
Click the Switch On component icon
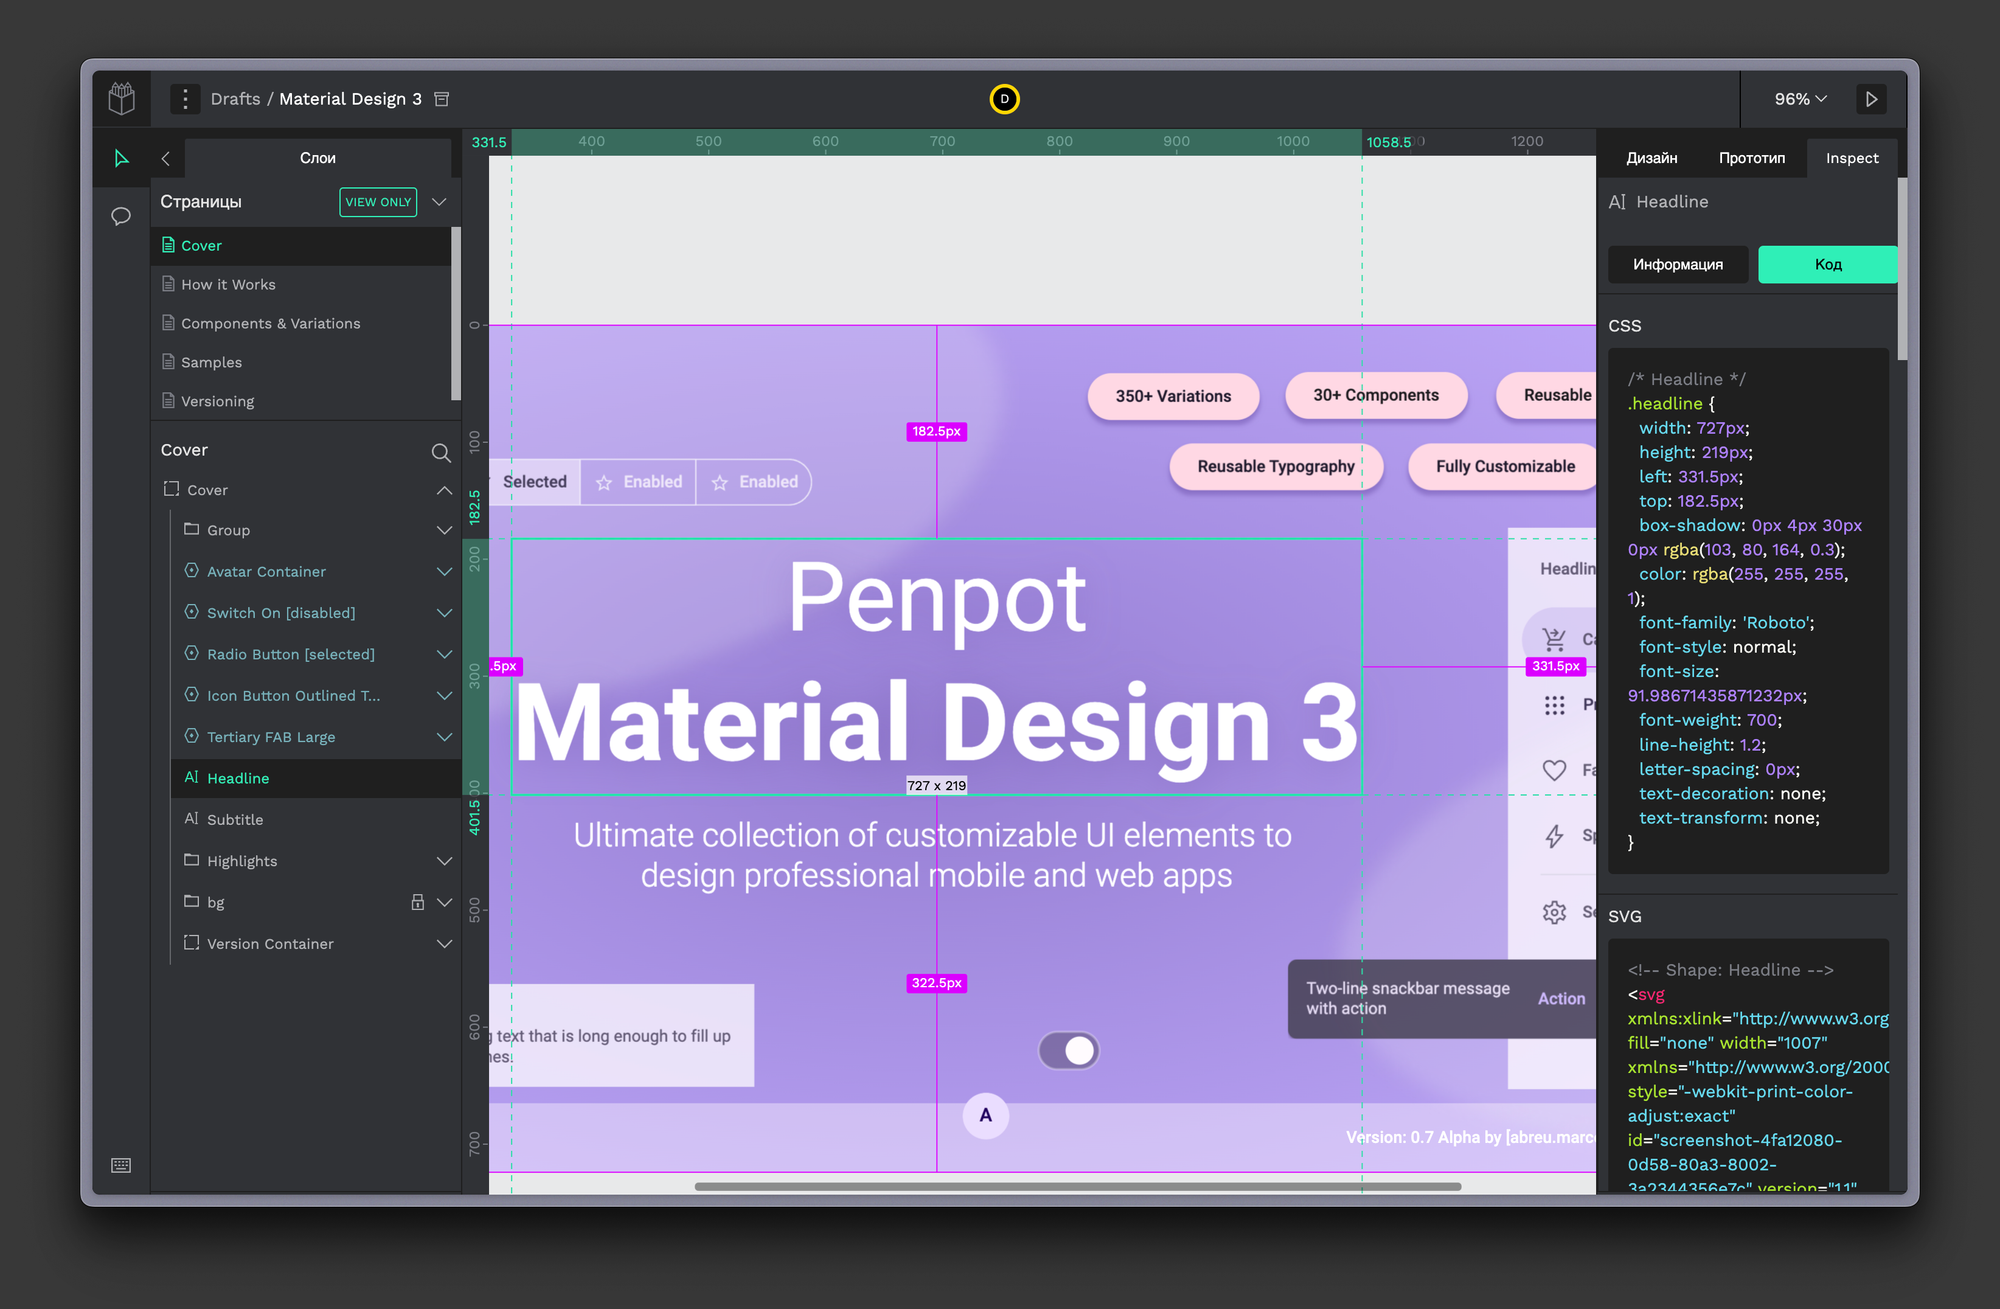(192, 611)
